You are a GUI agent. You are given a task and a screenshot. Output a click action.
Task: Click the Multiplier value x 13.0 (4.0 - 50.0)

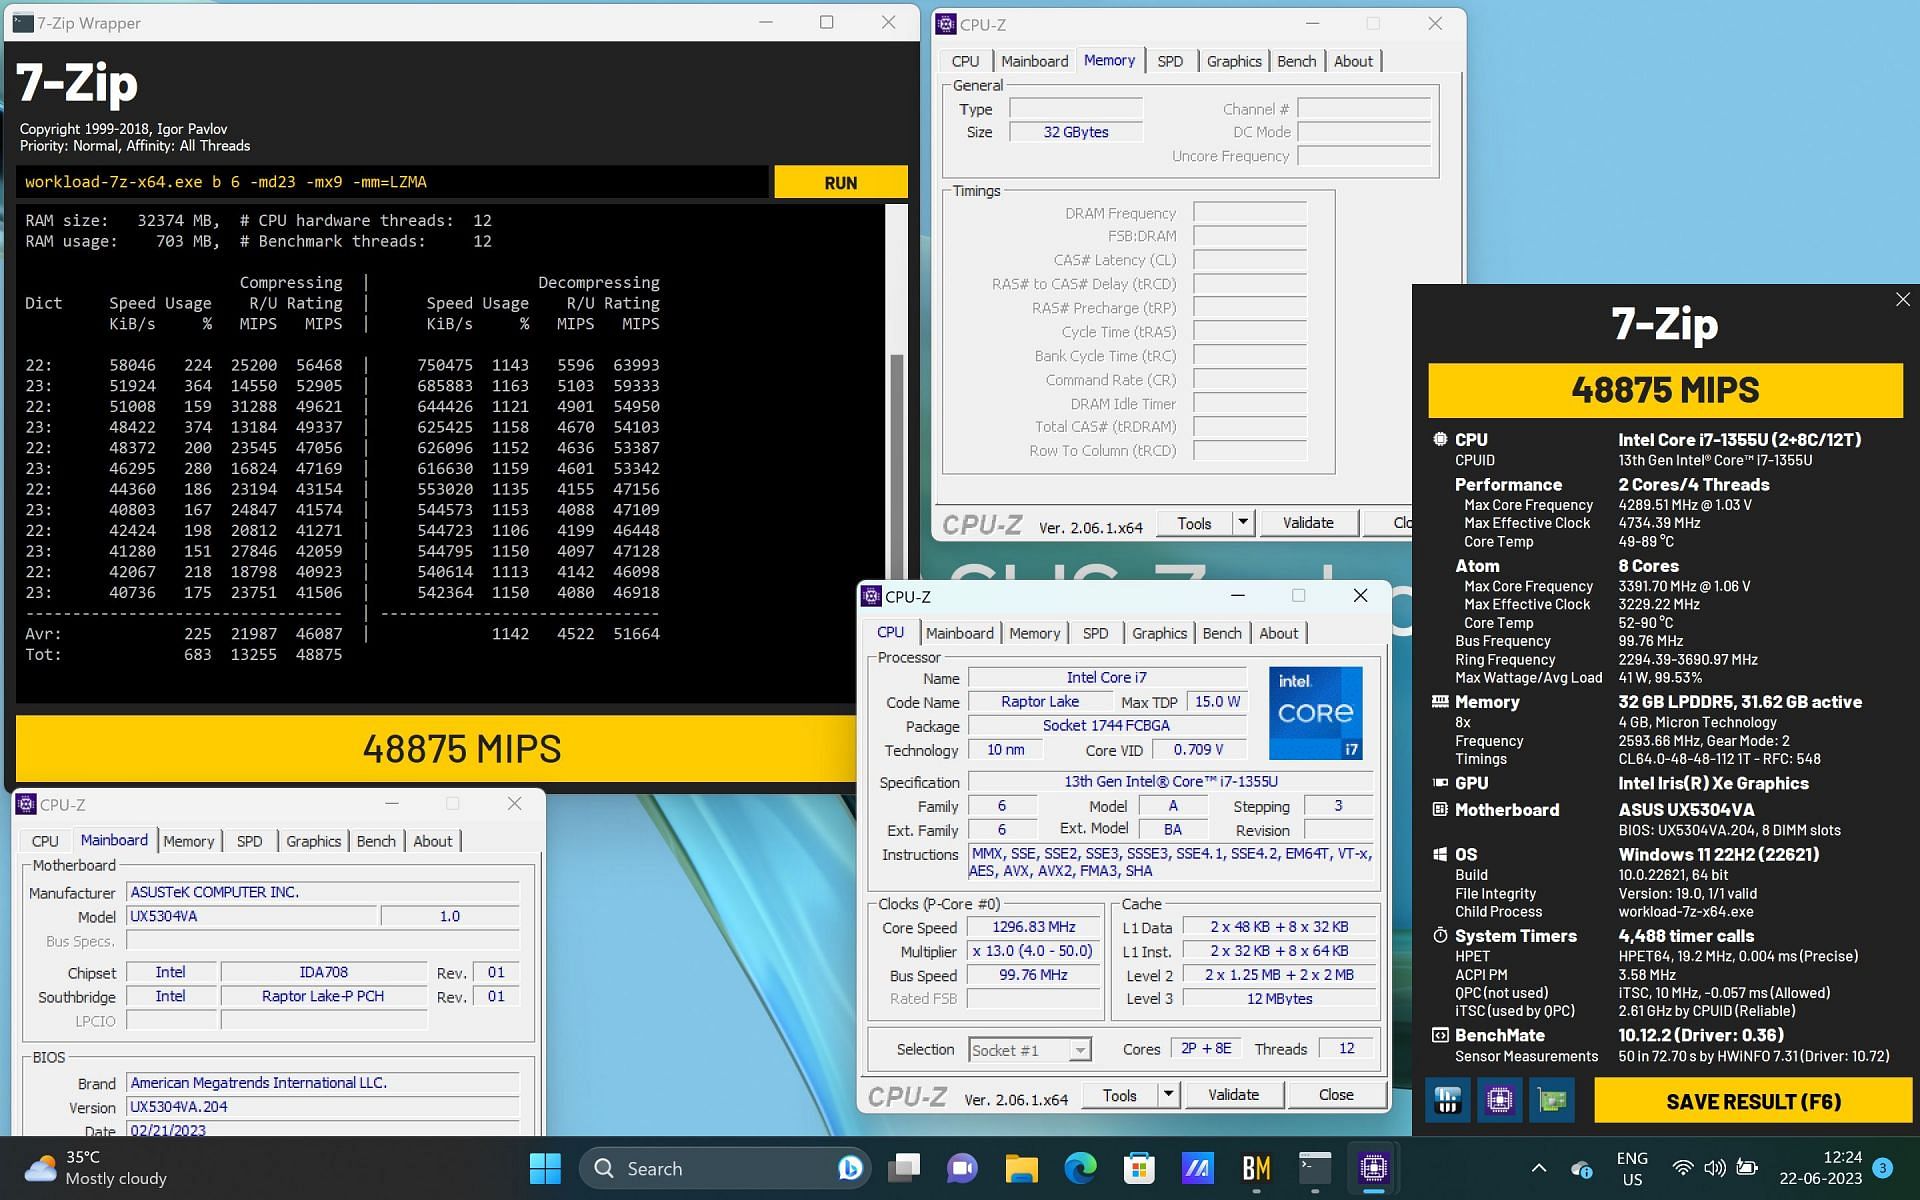point(1033,951)
